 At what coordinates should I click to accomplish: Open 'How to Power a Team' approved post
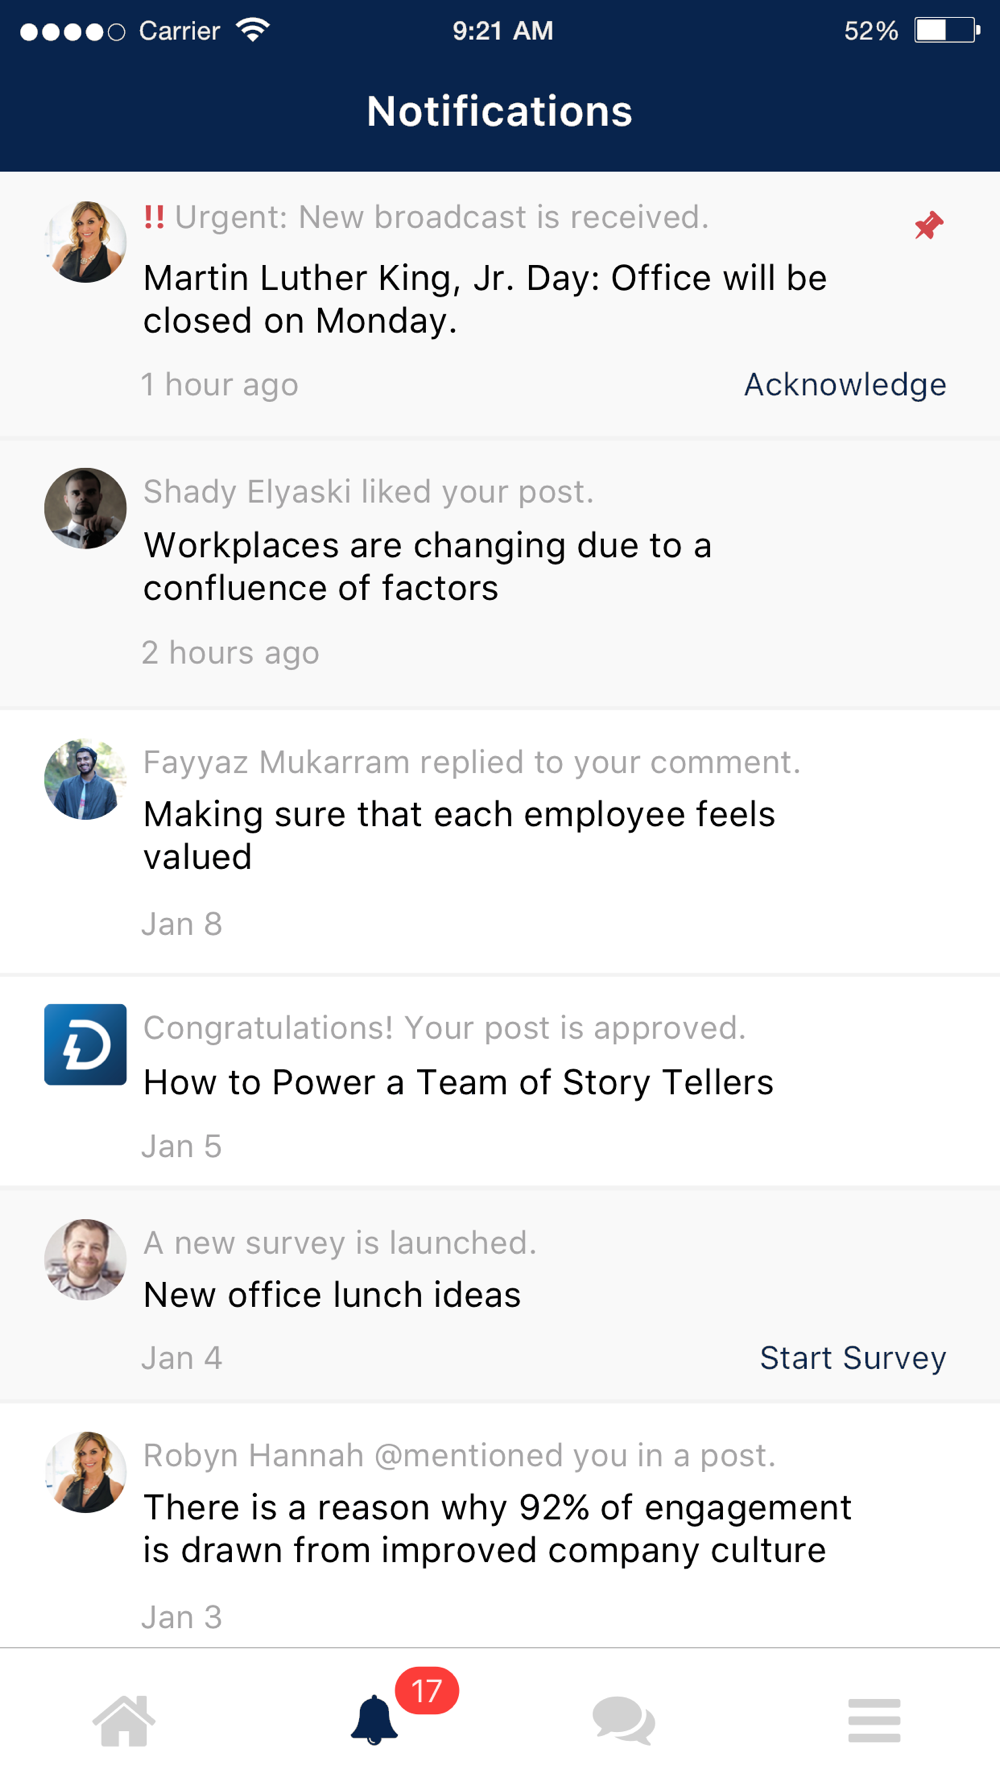click(x=458, y=1083)
